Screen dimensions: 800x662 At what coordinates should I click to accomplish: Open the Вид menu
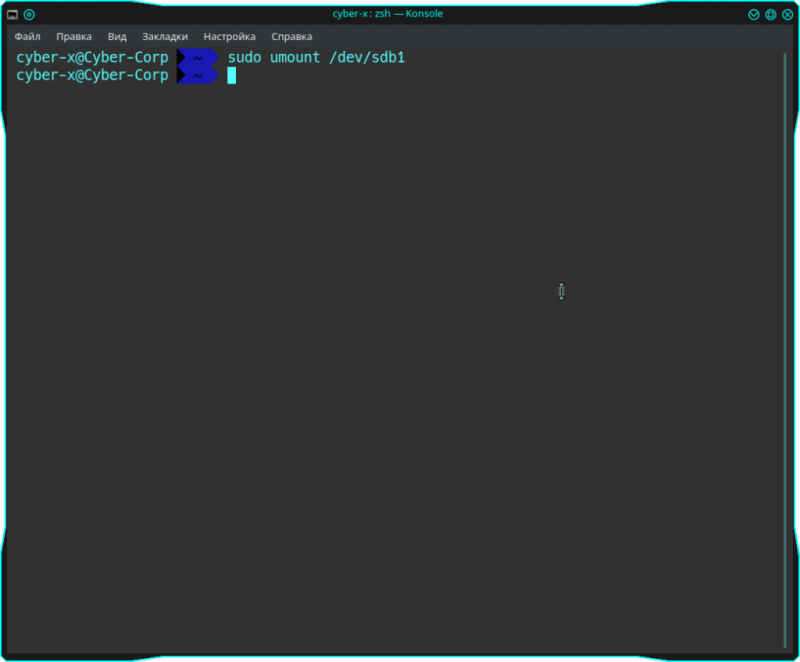coord(117,37)
